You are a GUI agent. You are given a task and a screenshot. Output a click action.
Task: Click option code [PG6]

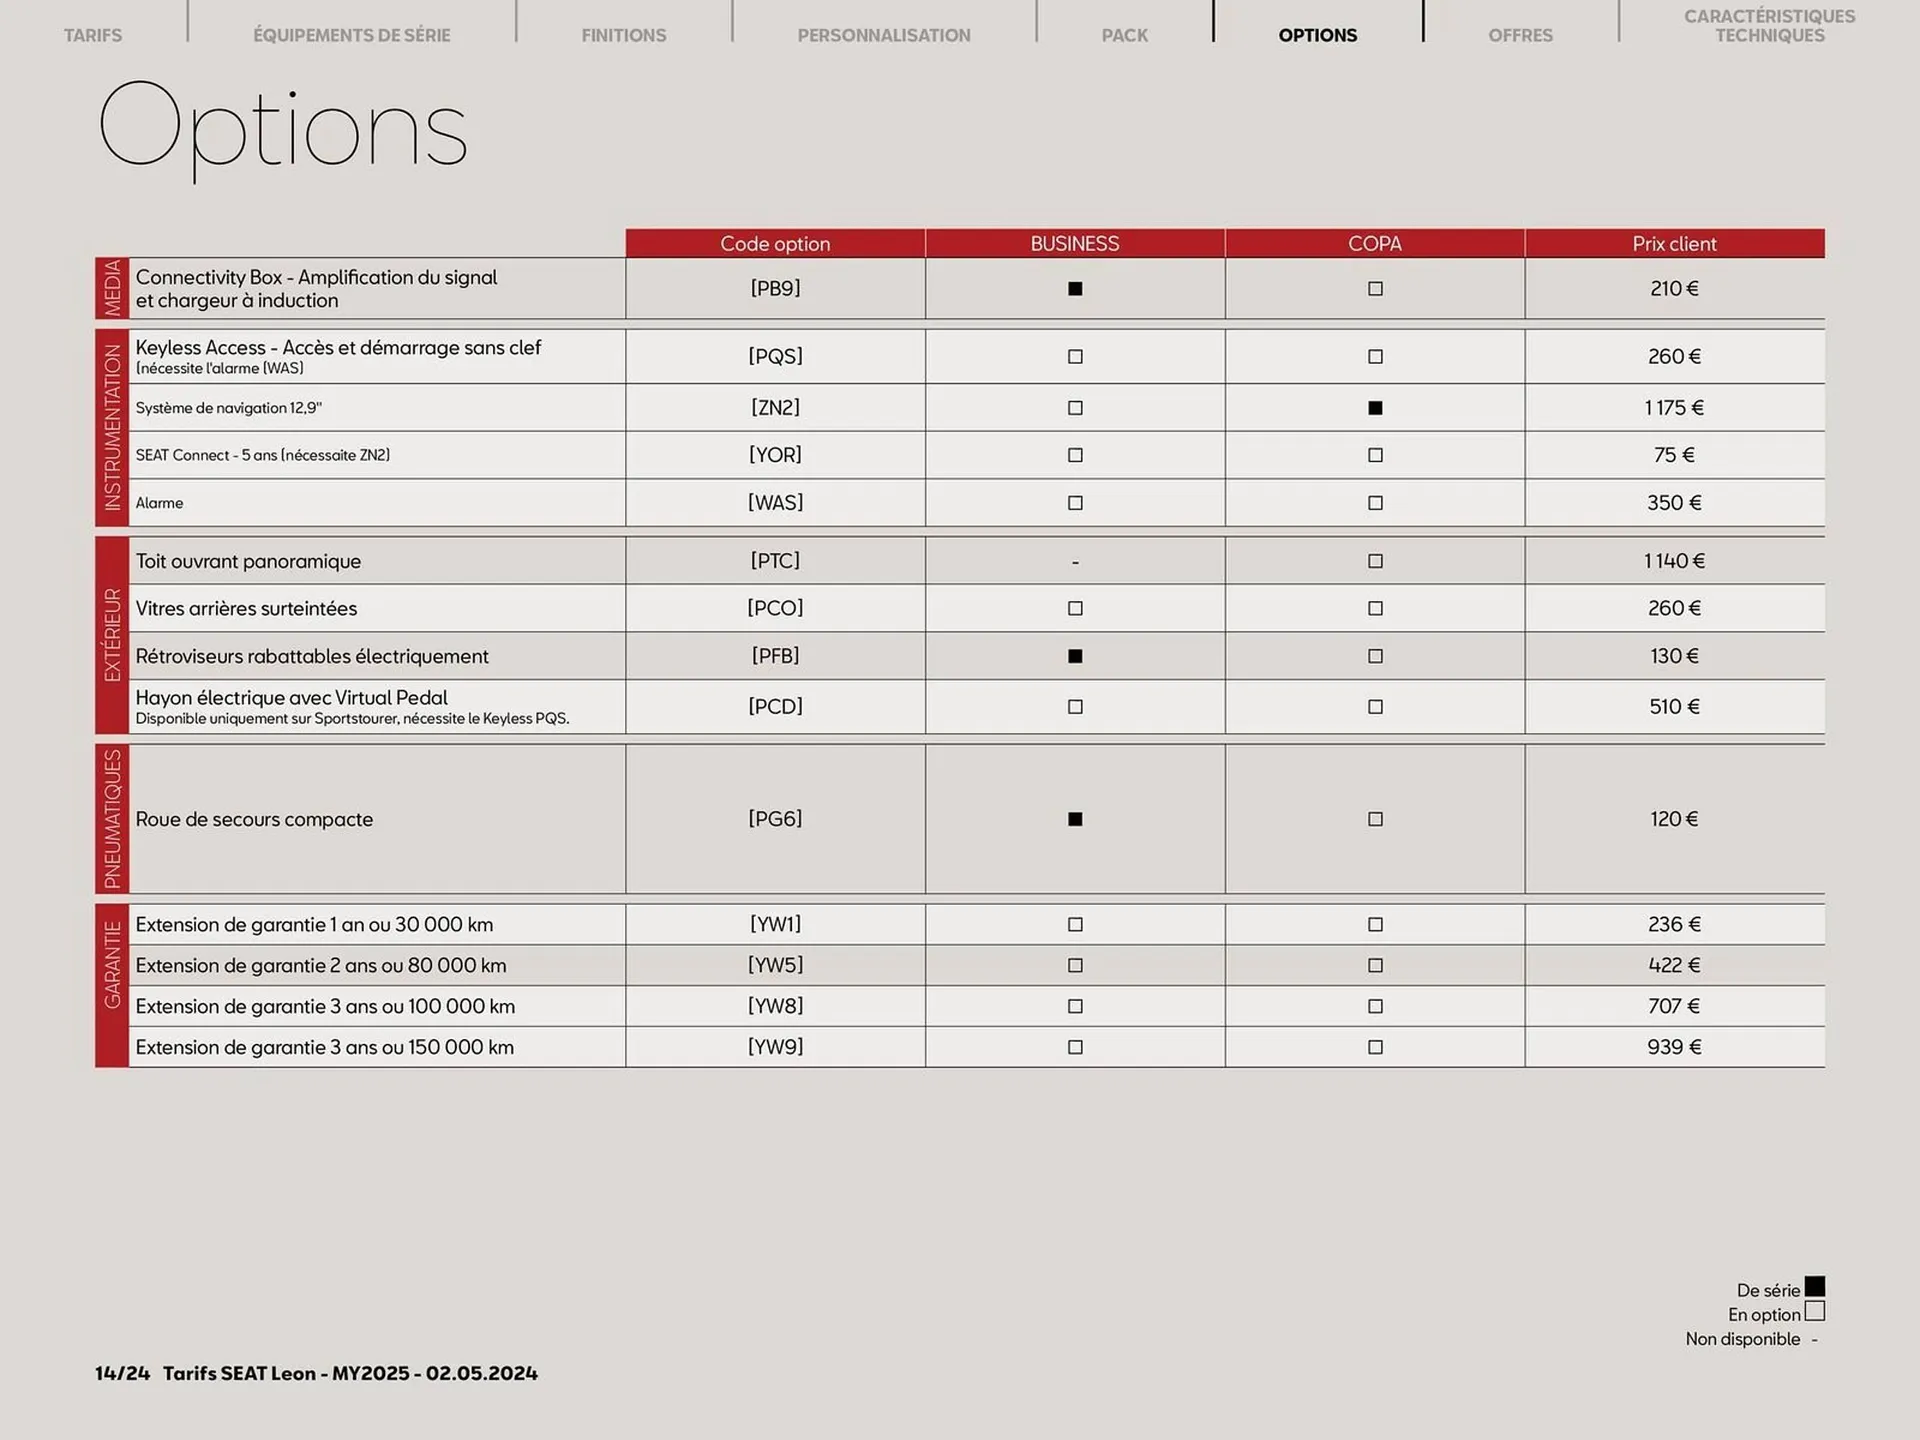pyautogui.click(x=775, y=819)
